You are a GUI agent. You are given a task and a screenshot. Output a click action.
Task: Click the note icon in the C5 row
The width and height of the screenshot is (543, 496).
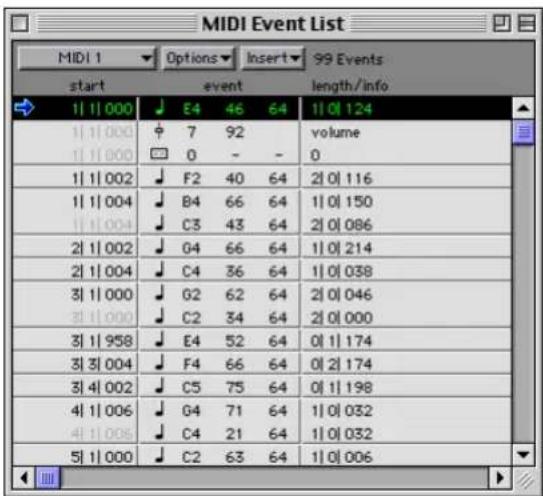coord(159,387)
